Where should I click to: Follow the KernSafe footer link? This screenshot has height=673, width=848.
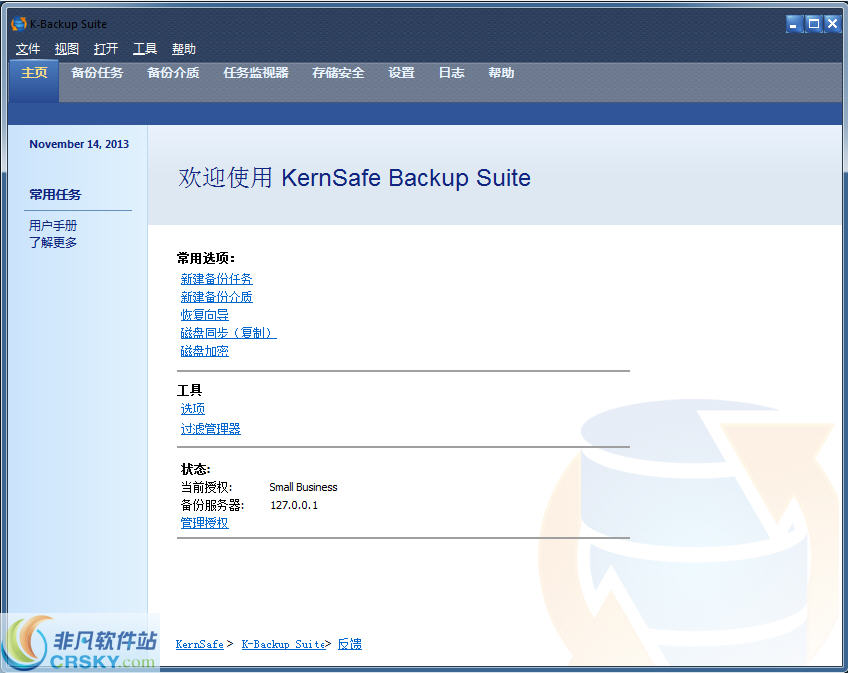point(200,644)
